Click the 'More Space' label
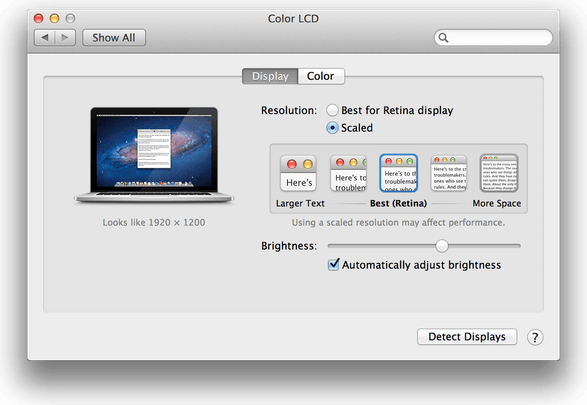587x405 pixels. (497, 203)
